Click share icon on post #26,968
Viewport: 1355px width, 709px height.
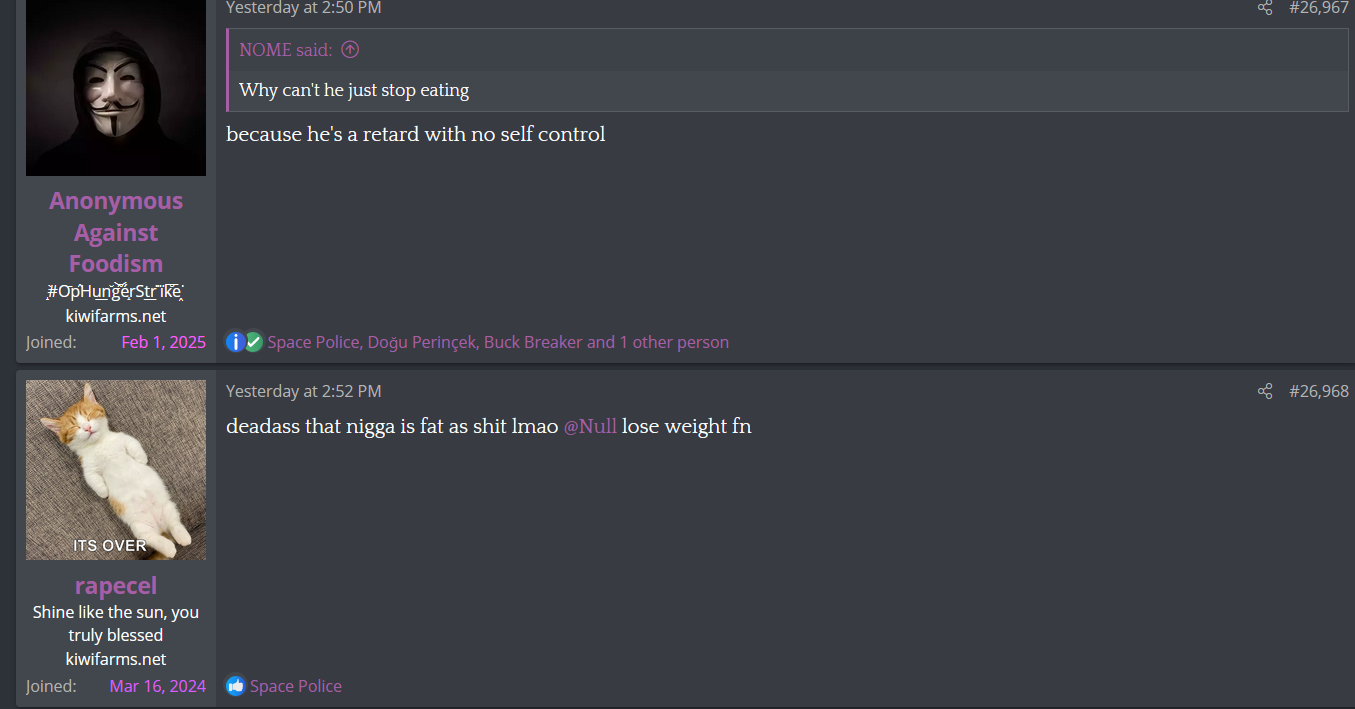point(1265,391)
